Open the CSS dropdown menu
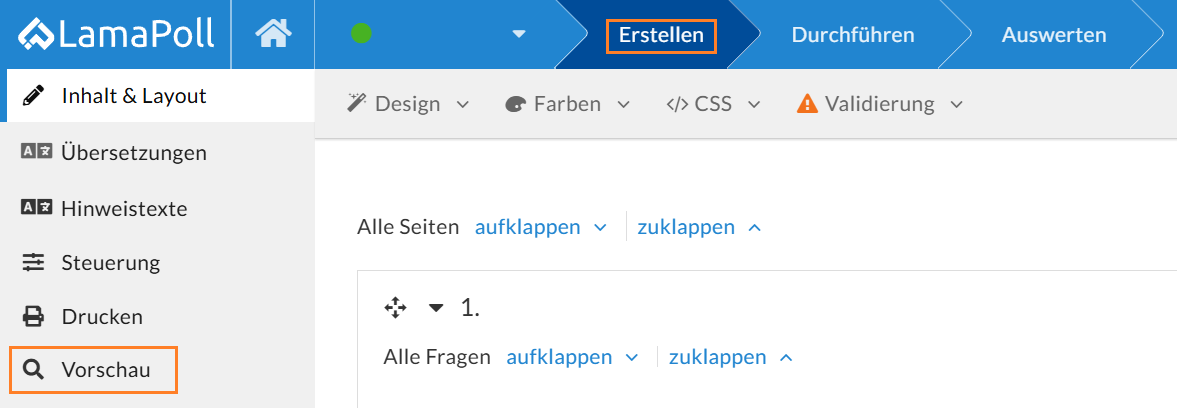 [x=713, y=103]
